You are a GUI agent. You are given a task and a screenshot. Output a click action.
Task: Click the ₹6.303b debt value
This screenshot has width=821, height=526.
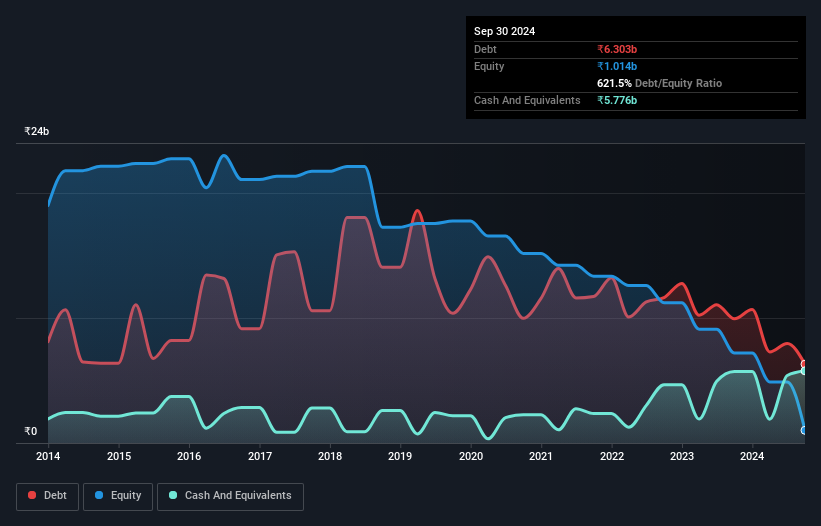pos(617,49)
